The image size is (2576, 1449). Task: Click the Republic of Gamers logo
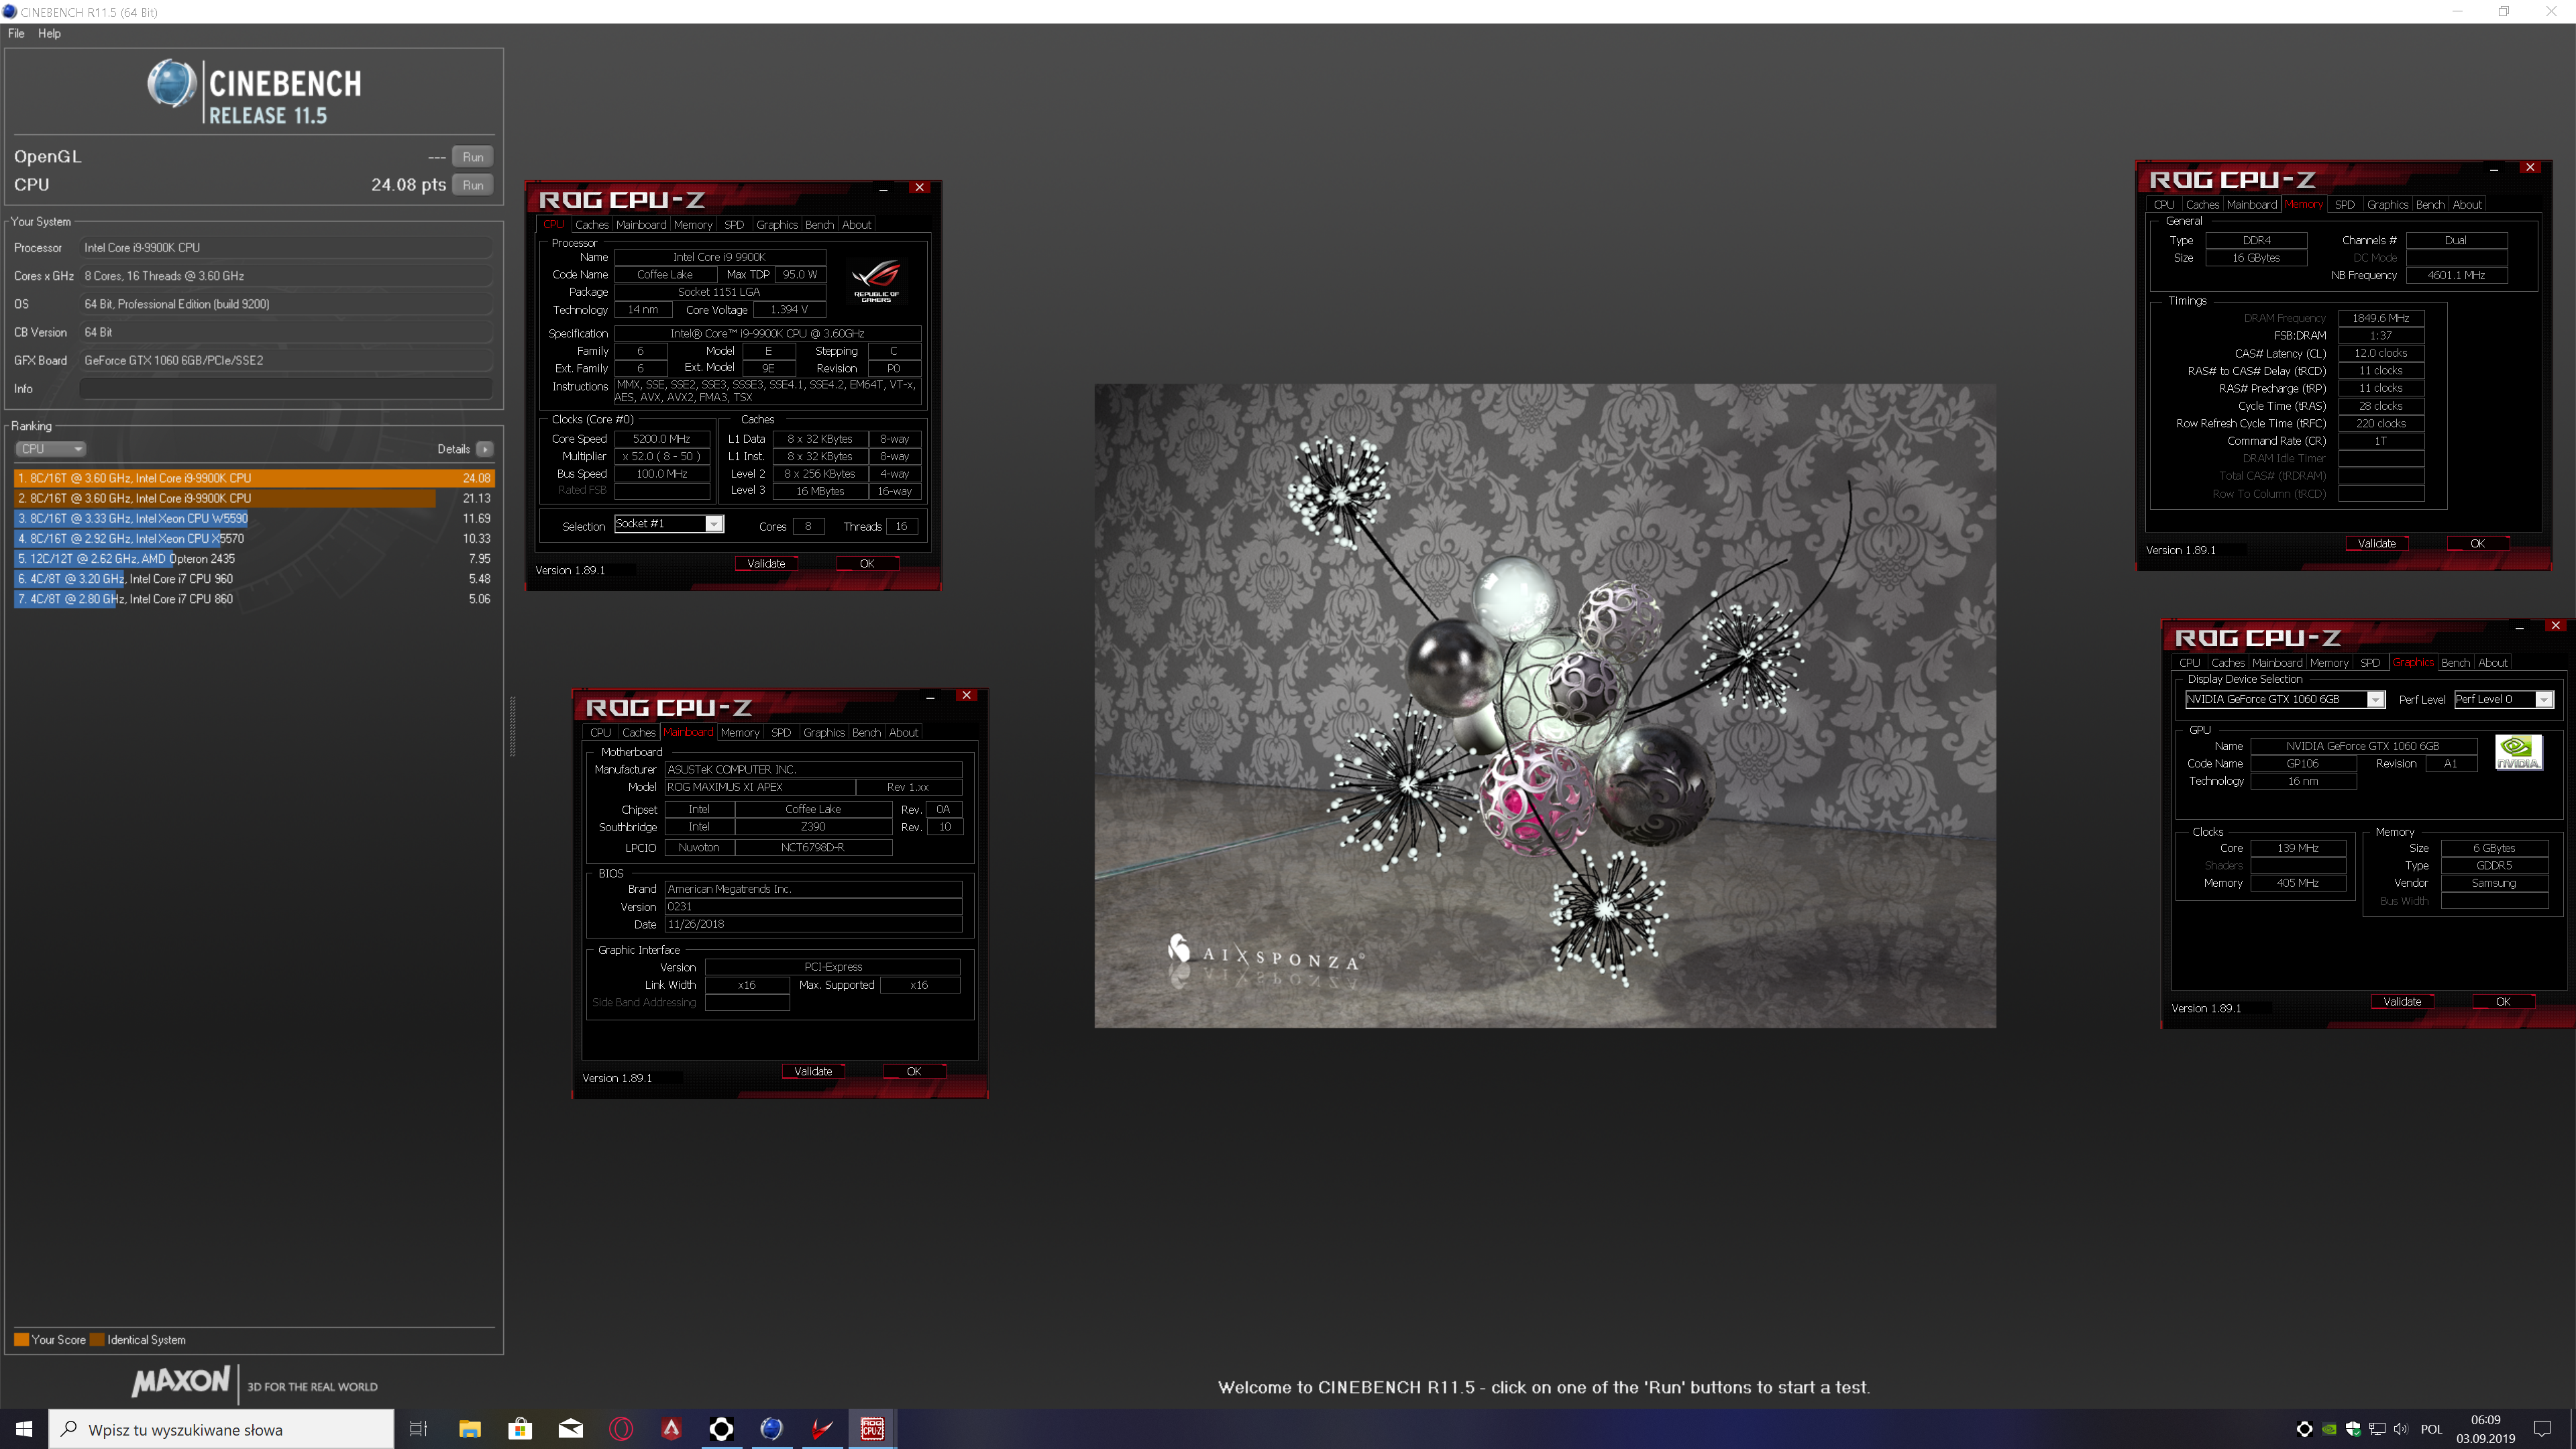[876, 280]
